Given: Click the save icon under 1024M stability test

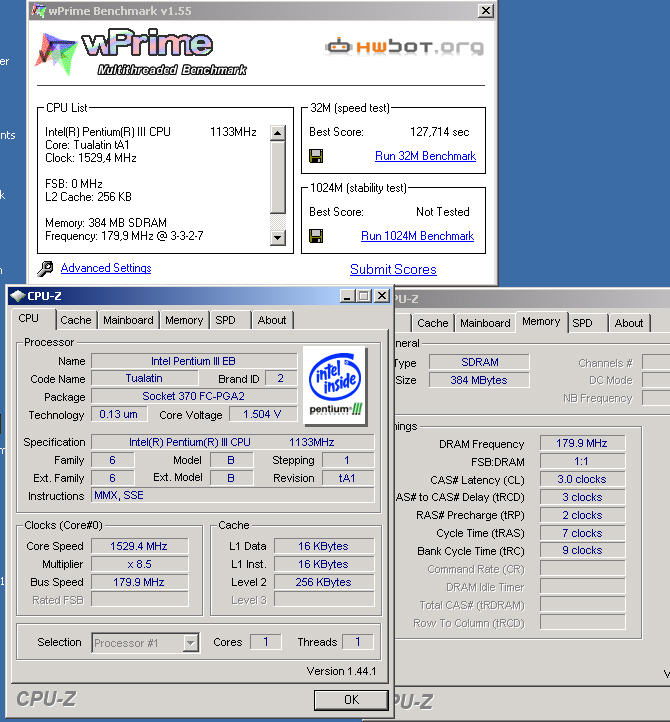Looking at the screenshot, I should click(x=316, y=236).
